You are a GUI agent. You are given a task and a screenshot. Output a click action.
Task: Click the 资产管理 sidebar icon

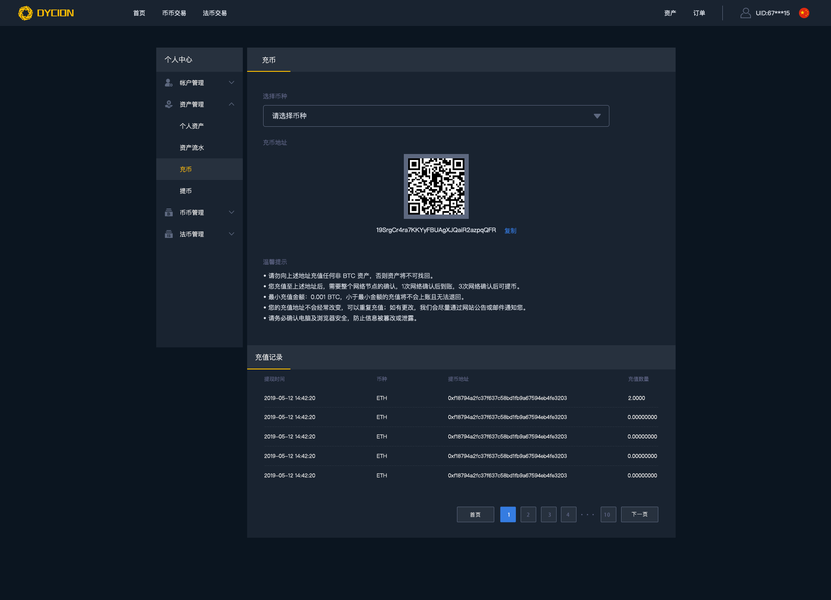pyautogui.click(x=169, y=104)
